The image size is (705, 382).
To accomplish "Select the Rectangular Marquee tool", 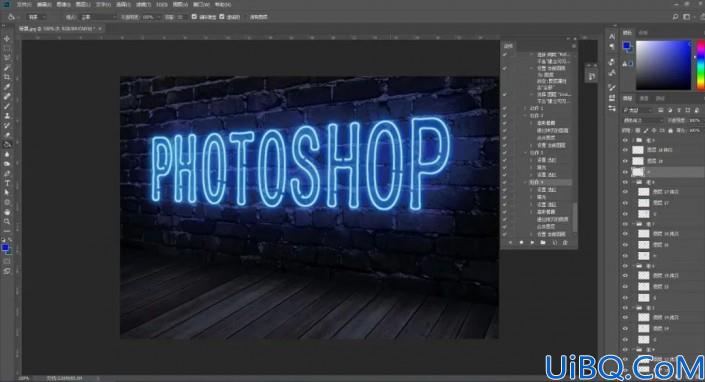I will point(7,49).
